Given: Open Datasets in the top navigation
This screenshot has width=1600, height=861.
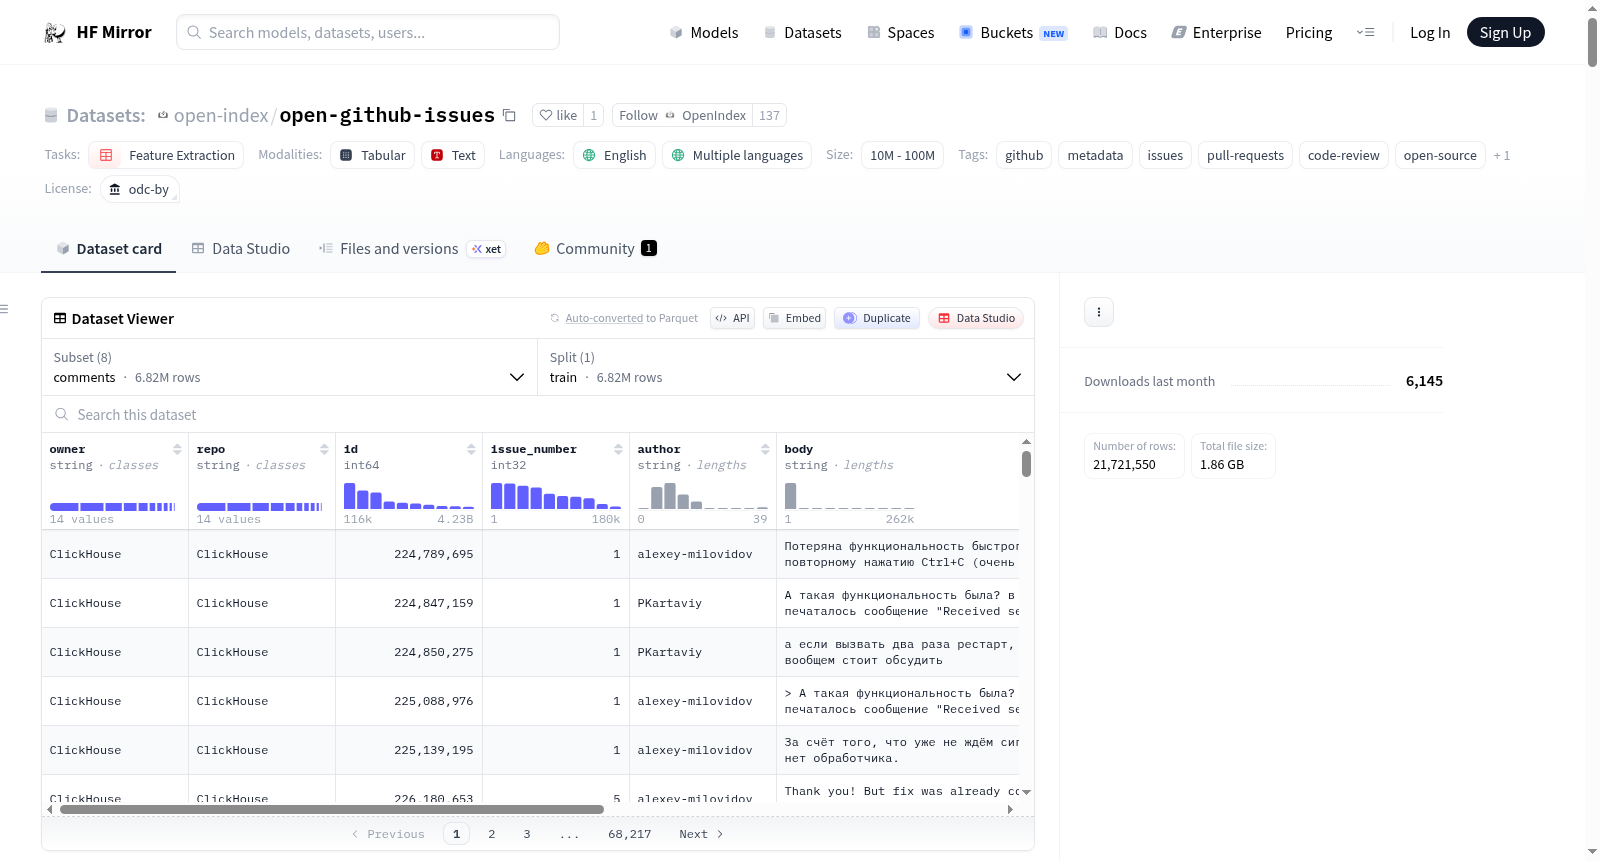Looking at the screenshot, I should 802,33.
